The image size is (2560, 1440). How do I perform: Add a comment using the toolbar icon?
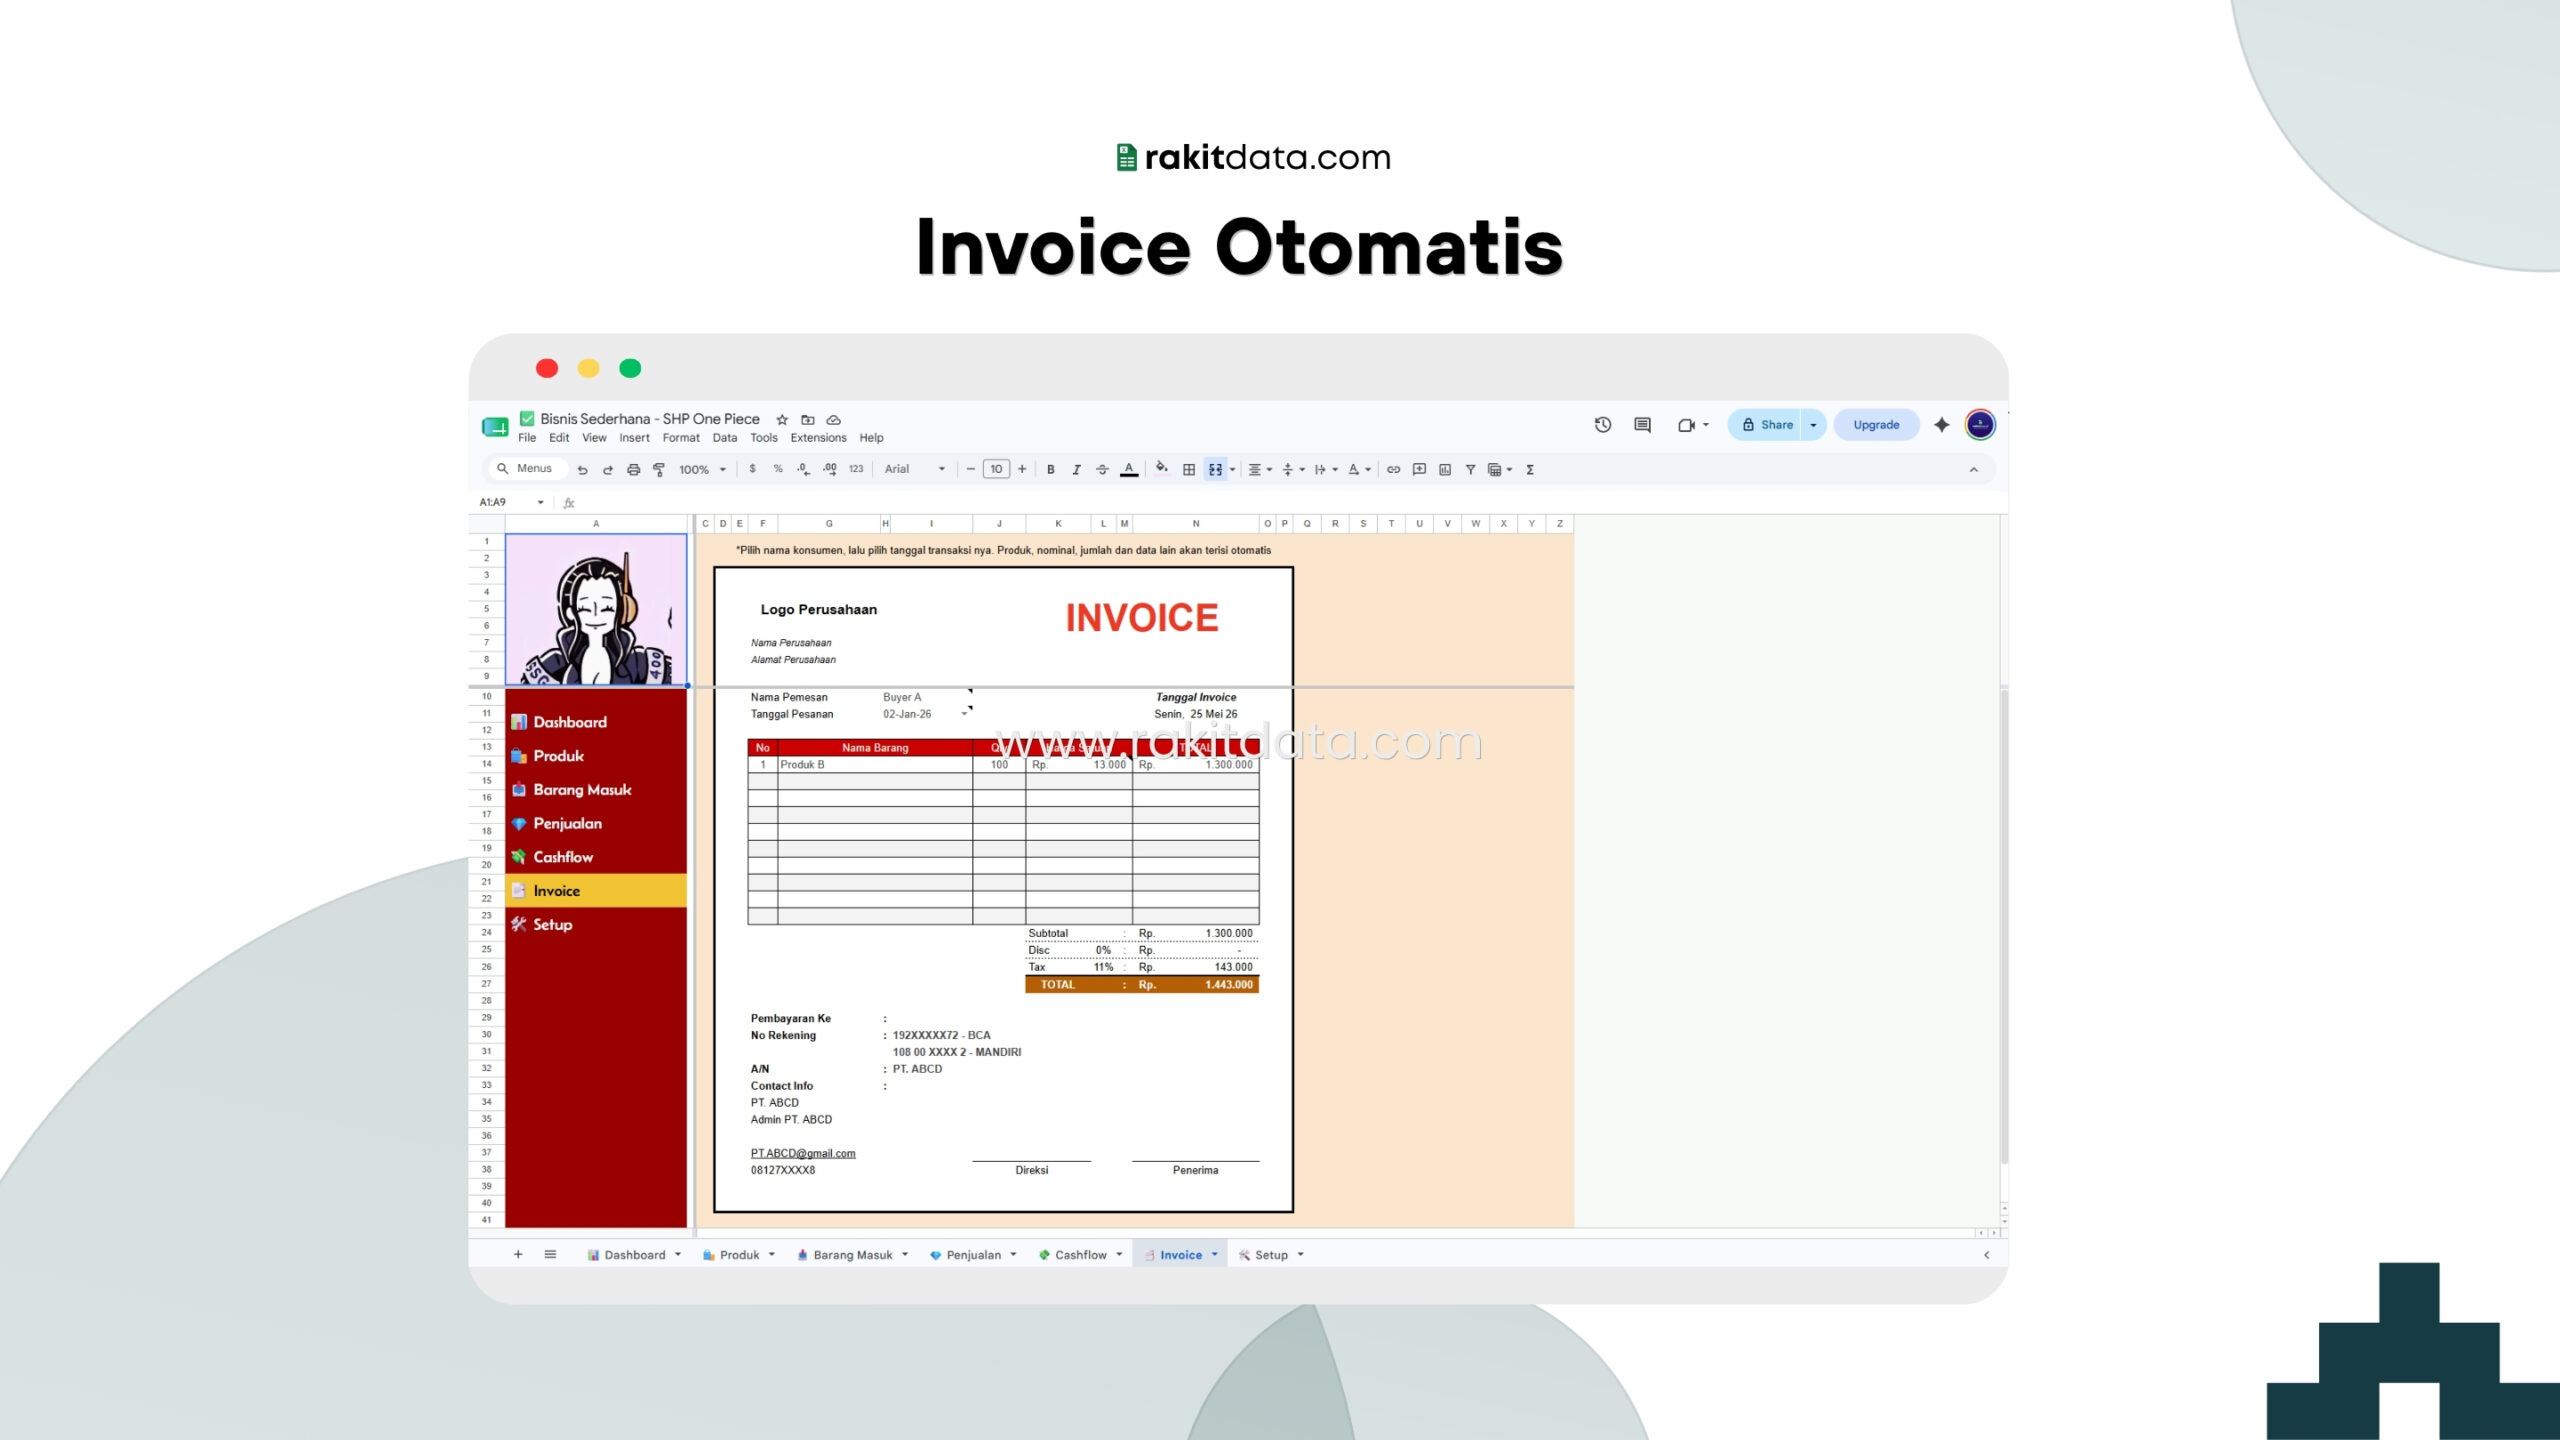1419,469
